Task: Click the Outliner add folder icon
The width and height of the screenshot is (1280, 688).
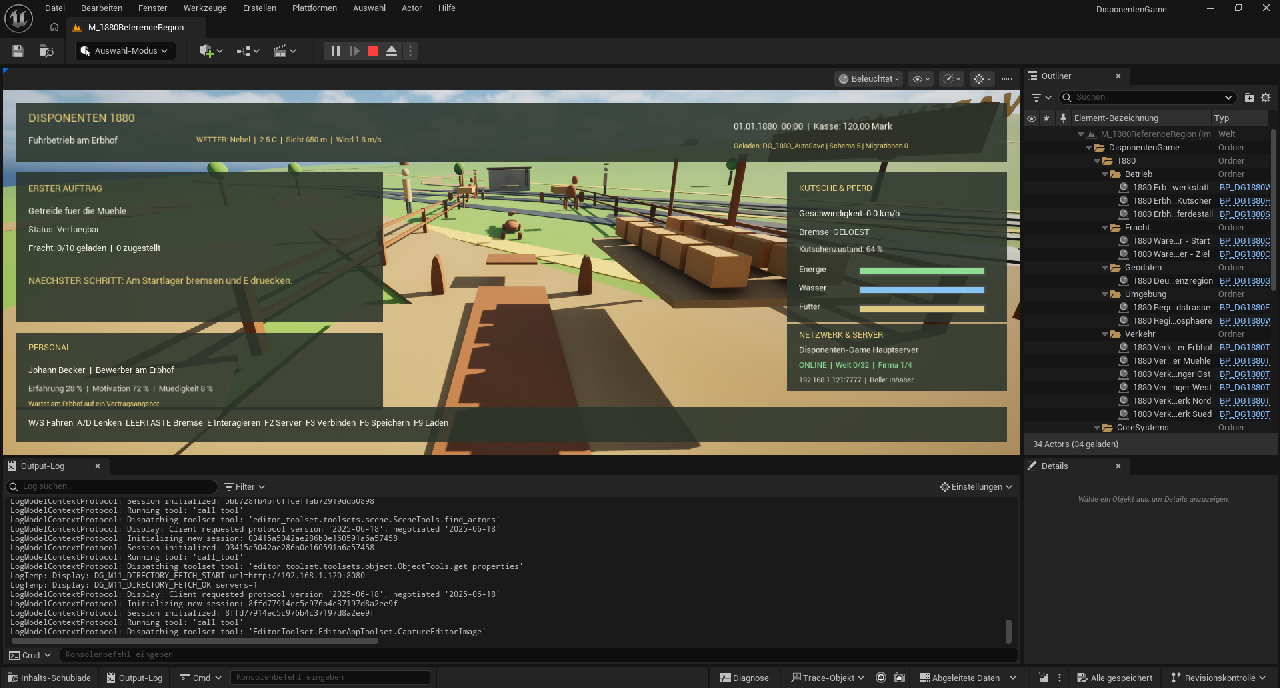Action: pyautogui.click(x=1249, y=97)
